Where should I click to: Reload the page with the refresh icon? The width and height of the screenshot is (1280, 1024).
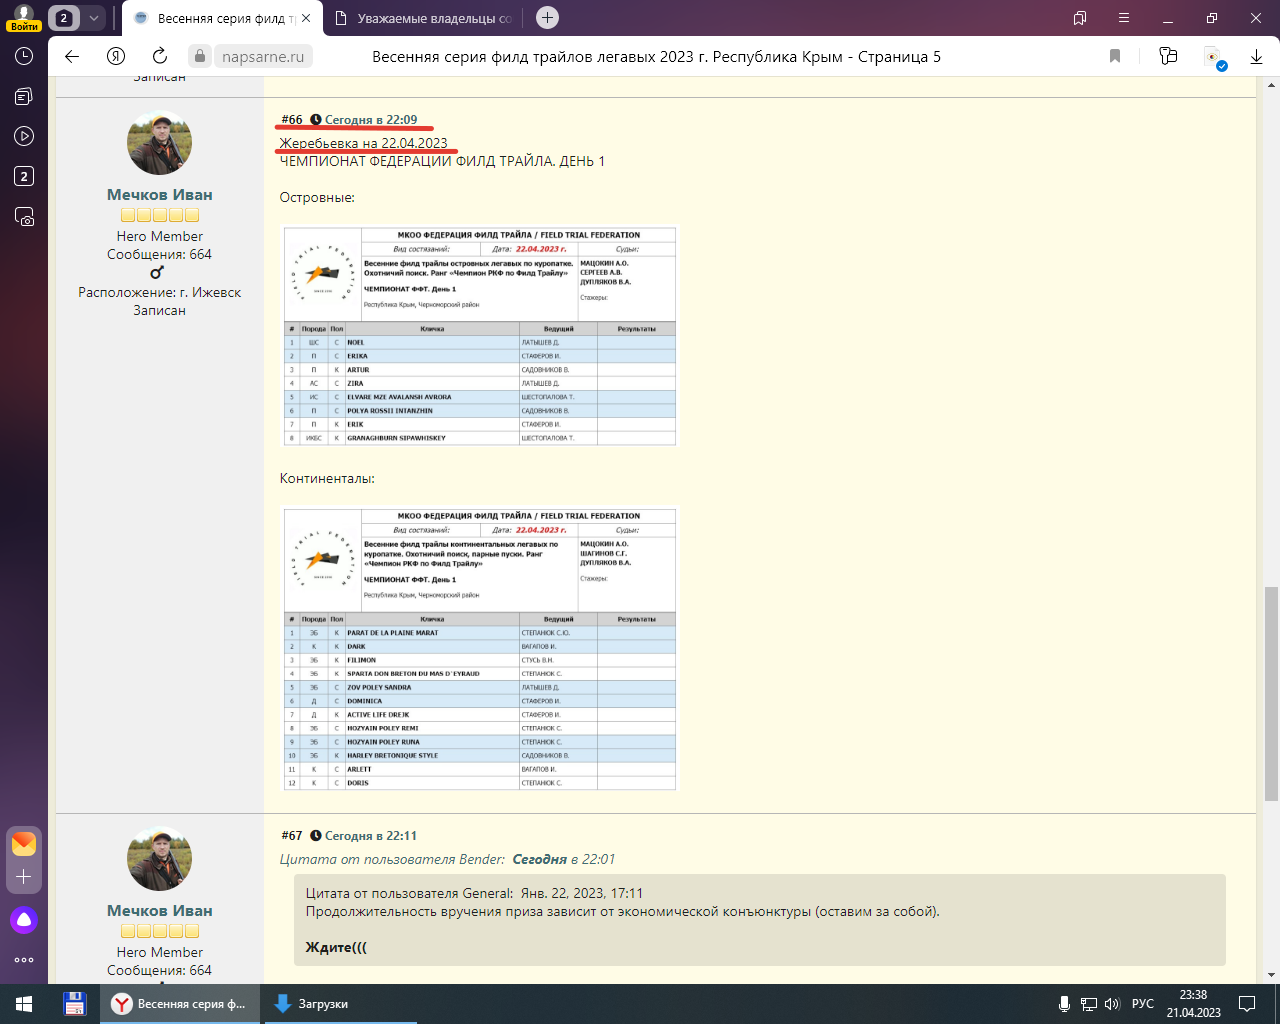click(x=160, y=57)
